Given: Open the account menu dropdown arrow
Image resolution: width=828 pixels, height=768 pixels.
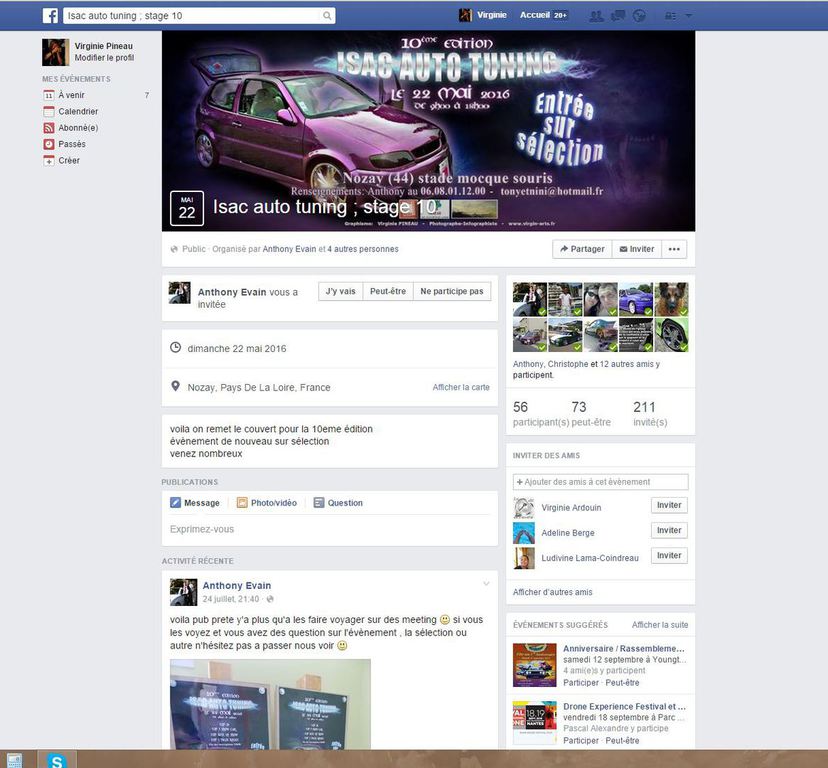Looking at the screenshot, I should pos(689,16).
